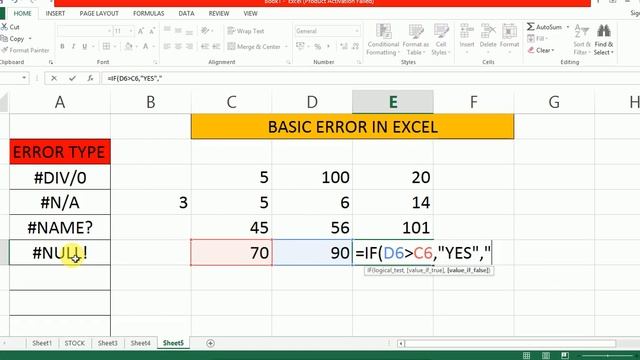
Task: Toggle Center horizontal alignment
Action: [x=178, y=47]
